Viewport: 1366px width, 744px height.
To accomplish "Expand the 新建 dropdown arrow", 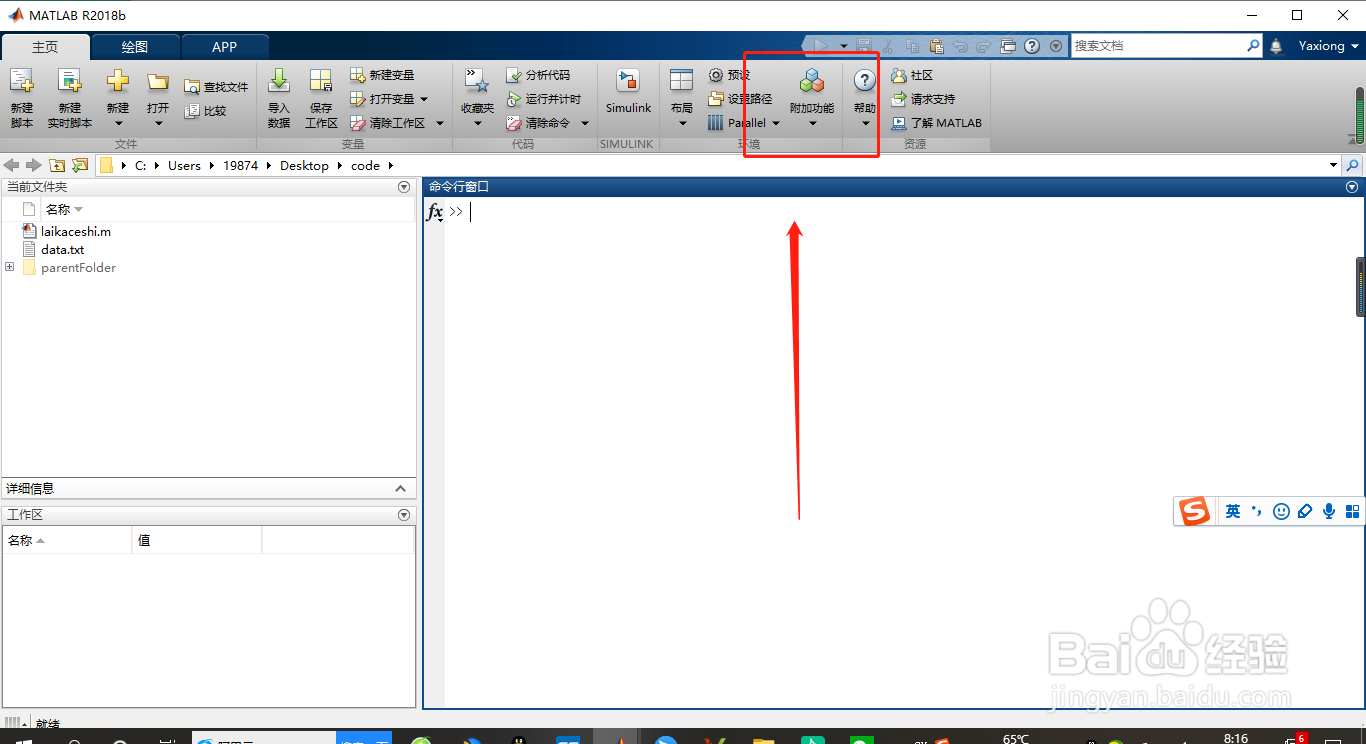I will point(118,124).
